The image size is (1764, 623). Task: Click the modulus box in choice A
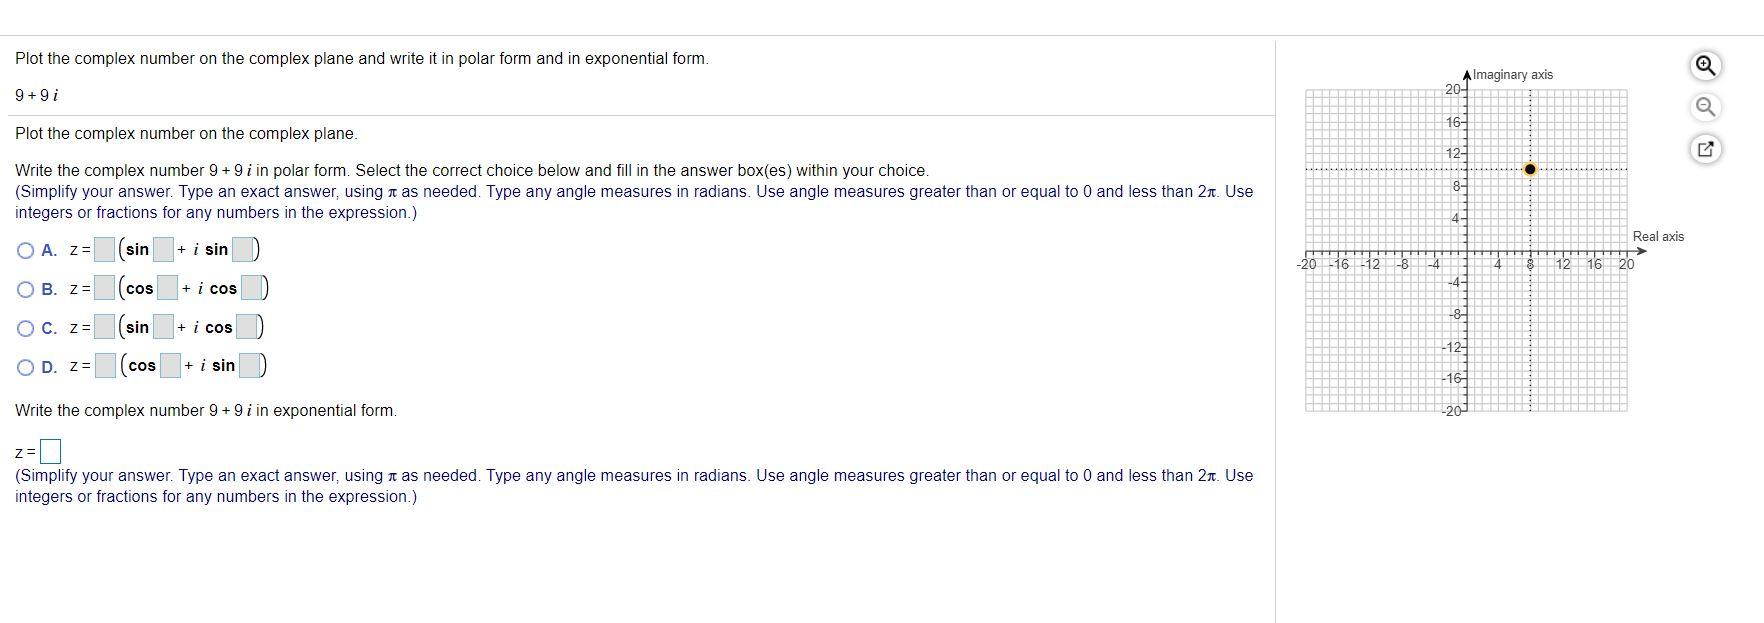pyautogui.click(x=104, y=248)
